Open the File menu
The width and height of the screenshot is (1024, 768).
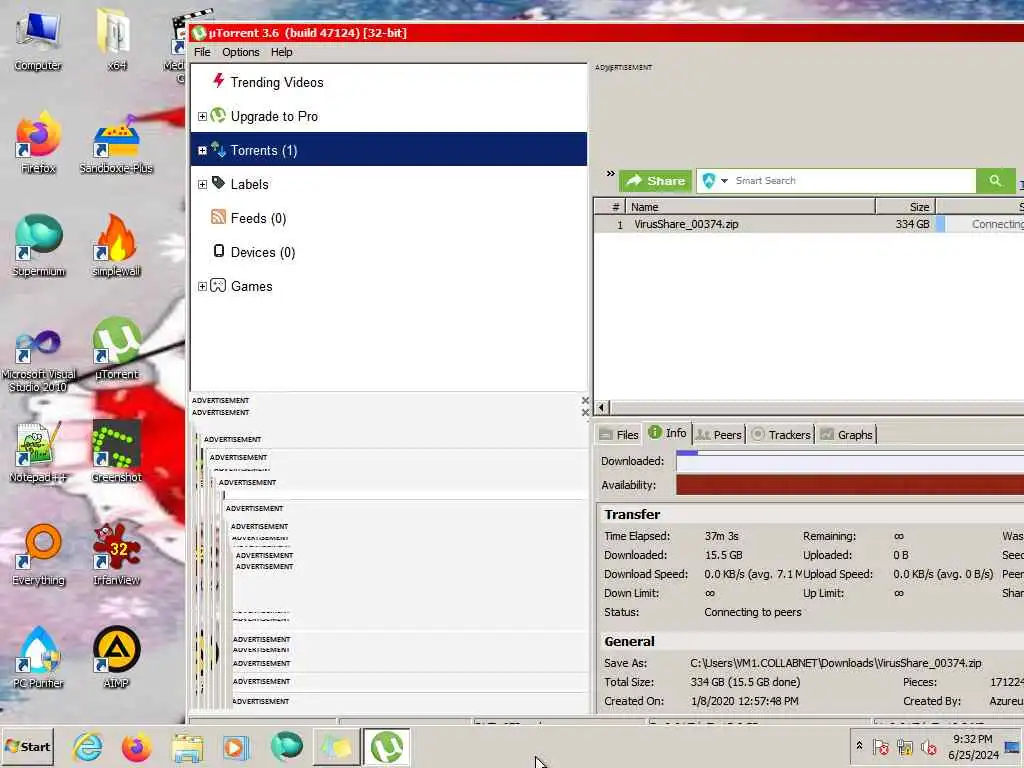point(202,52)
